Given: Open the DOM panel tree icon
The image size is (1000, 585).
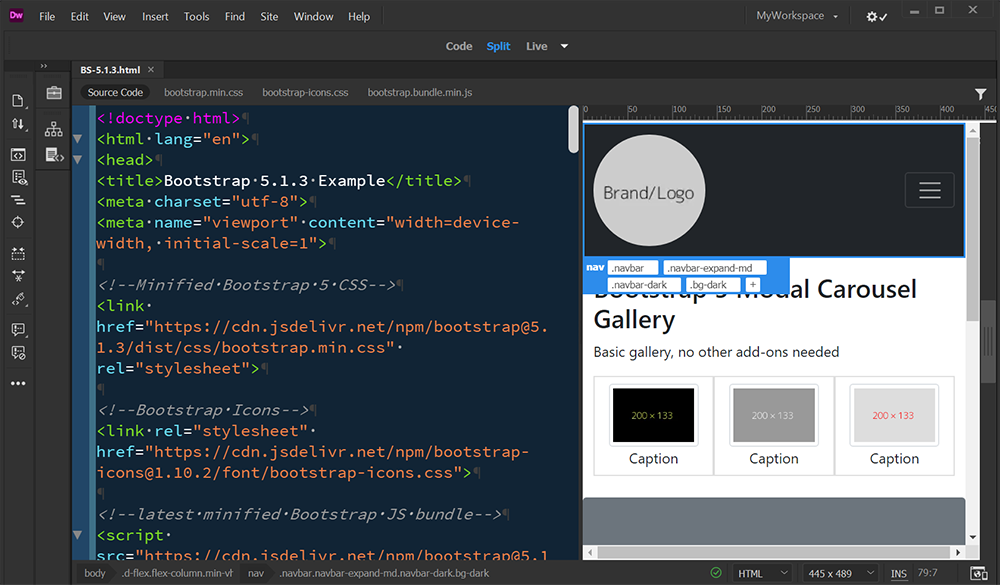Looking at the screenshot, I should tap(53, 130).
